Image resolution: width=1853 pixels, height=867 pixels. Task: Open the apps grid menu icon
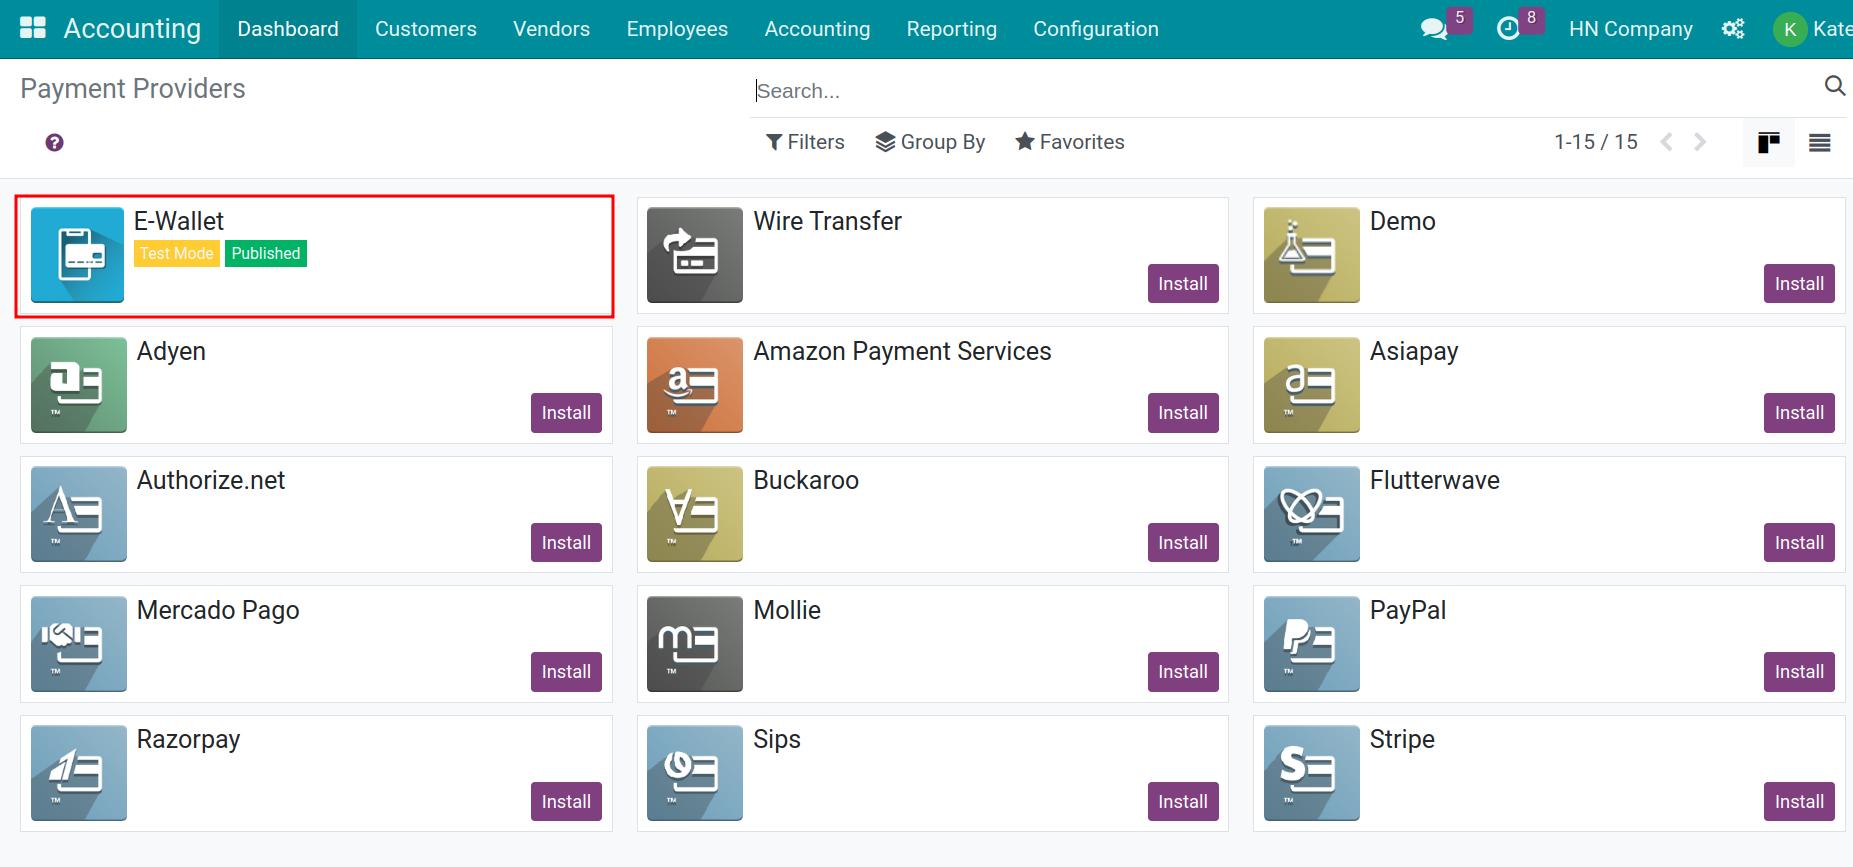[33, 28]
